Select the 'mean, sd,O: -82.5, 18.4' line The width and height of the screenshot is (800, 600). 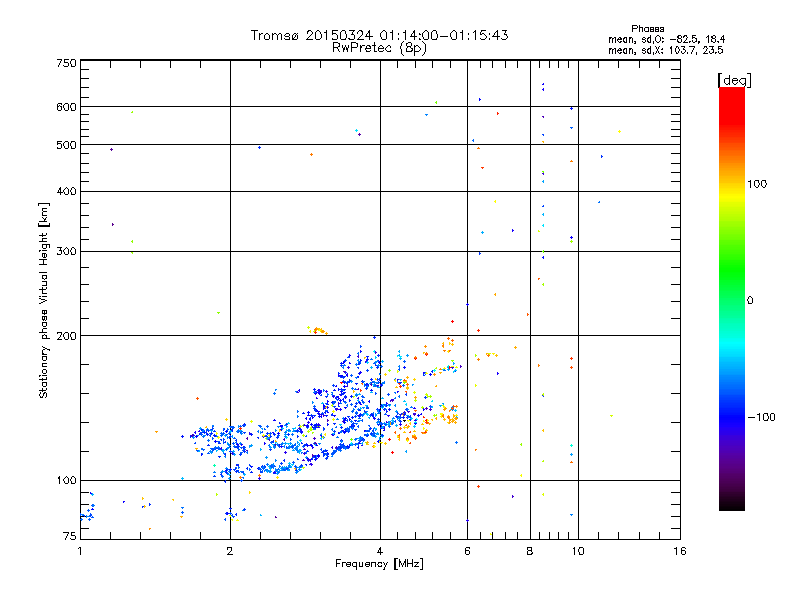click(x=666, y=39)
